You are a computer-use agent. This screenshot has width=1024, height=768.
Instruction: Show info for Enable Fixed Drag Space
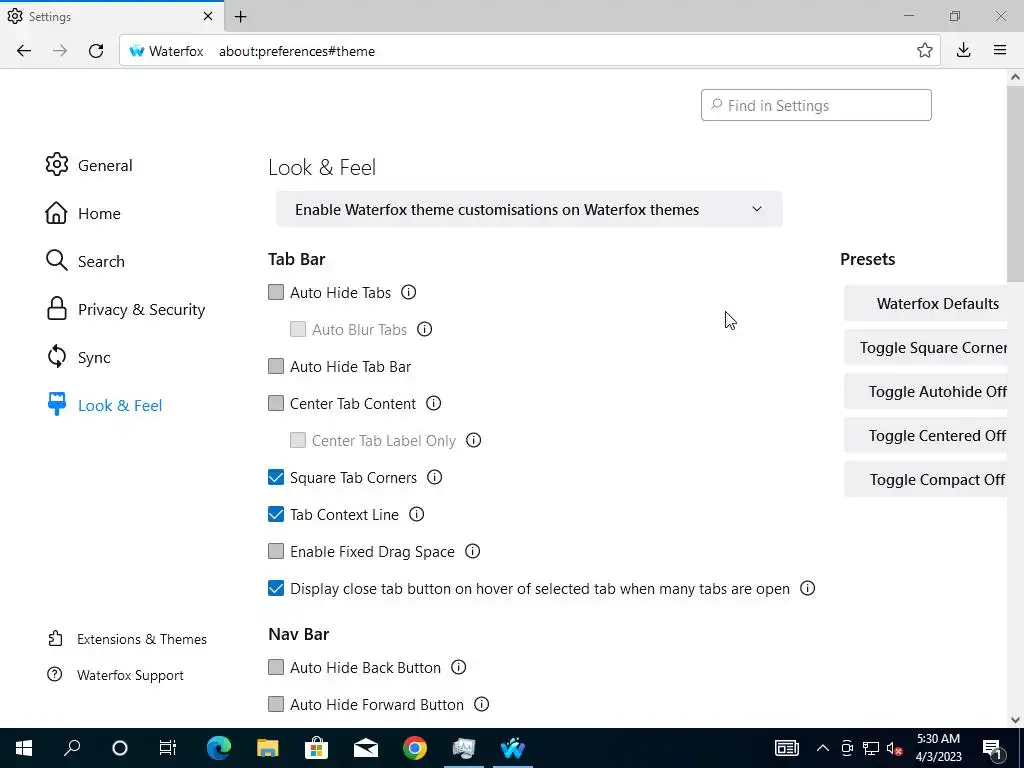click(x=472, y=551)
